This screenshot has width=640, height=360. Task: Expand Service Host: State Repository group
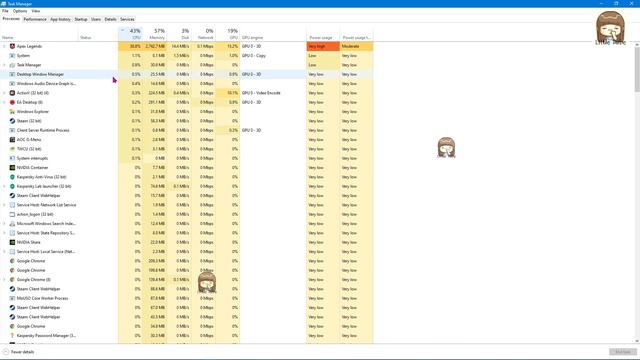4,233
